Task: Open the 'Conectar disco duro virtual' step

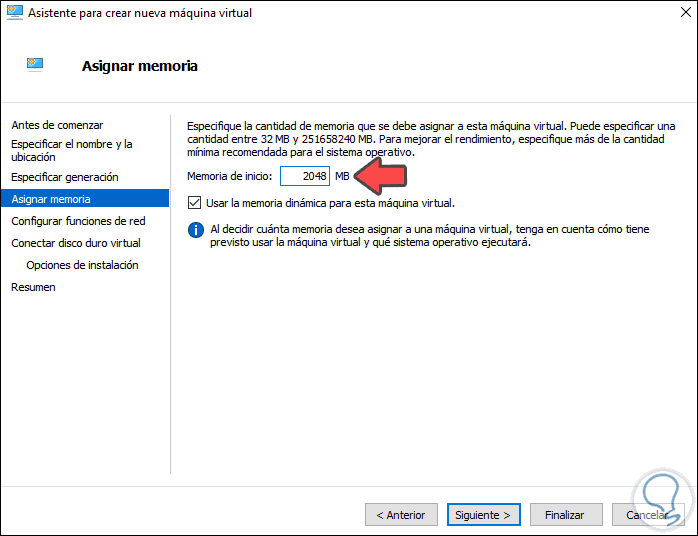Action: (x=76, y=243)
